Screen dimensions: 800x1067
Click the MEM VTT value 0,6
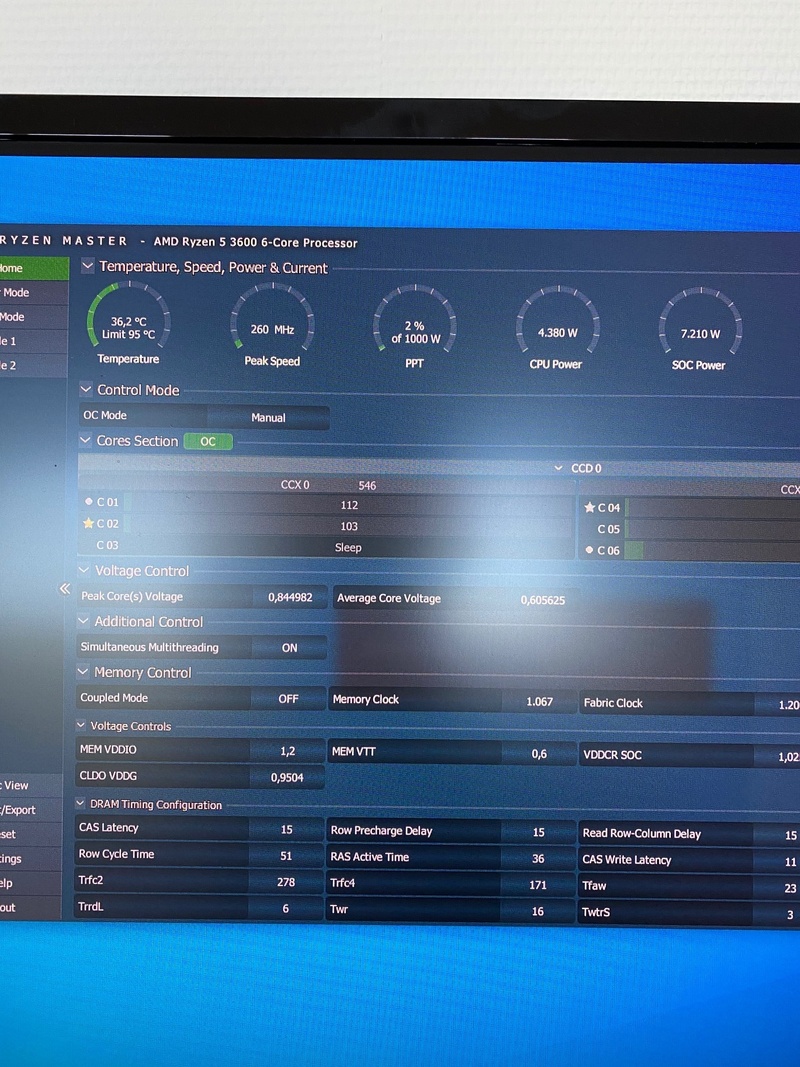click(x=539, y=753)
